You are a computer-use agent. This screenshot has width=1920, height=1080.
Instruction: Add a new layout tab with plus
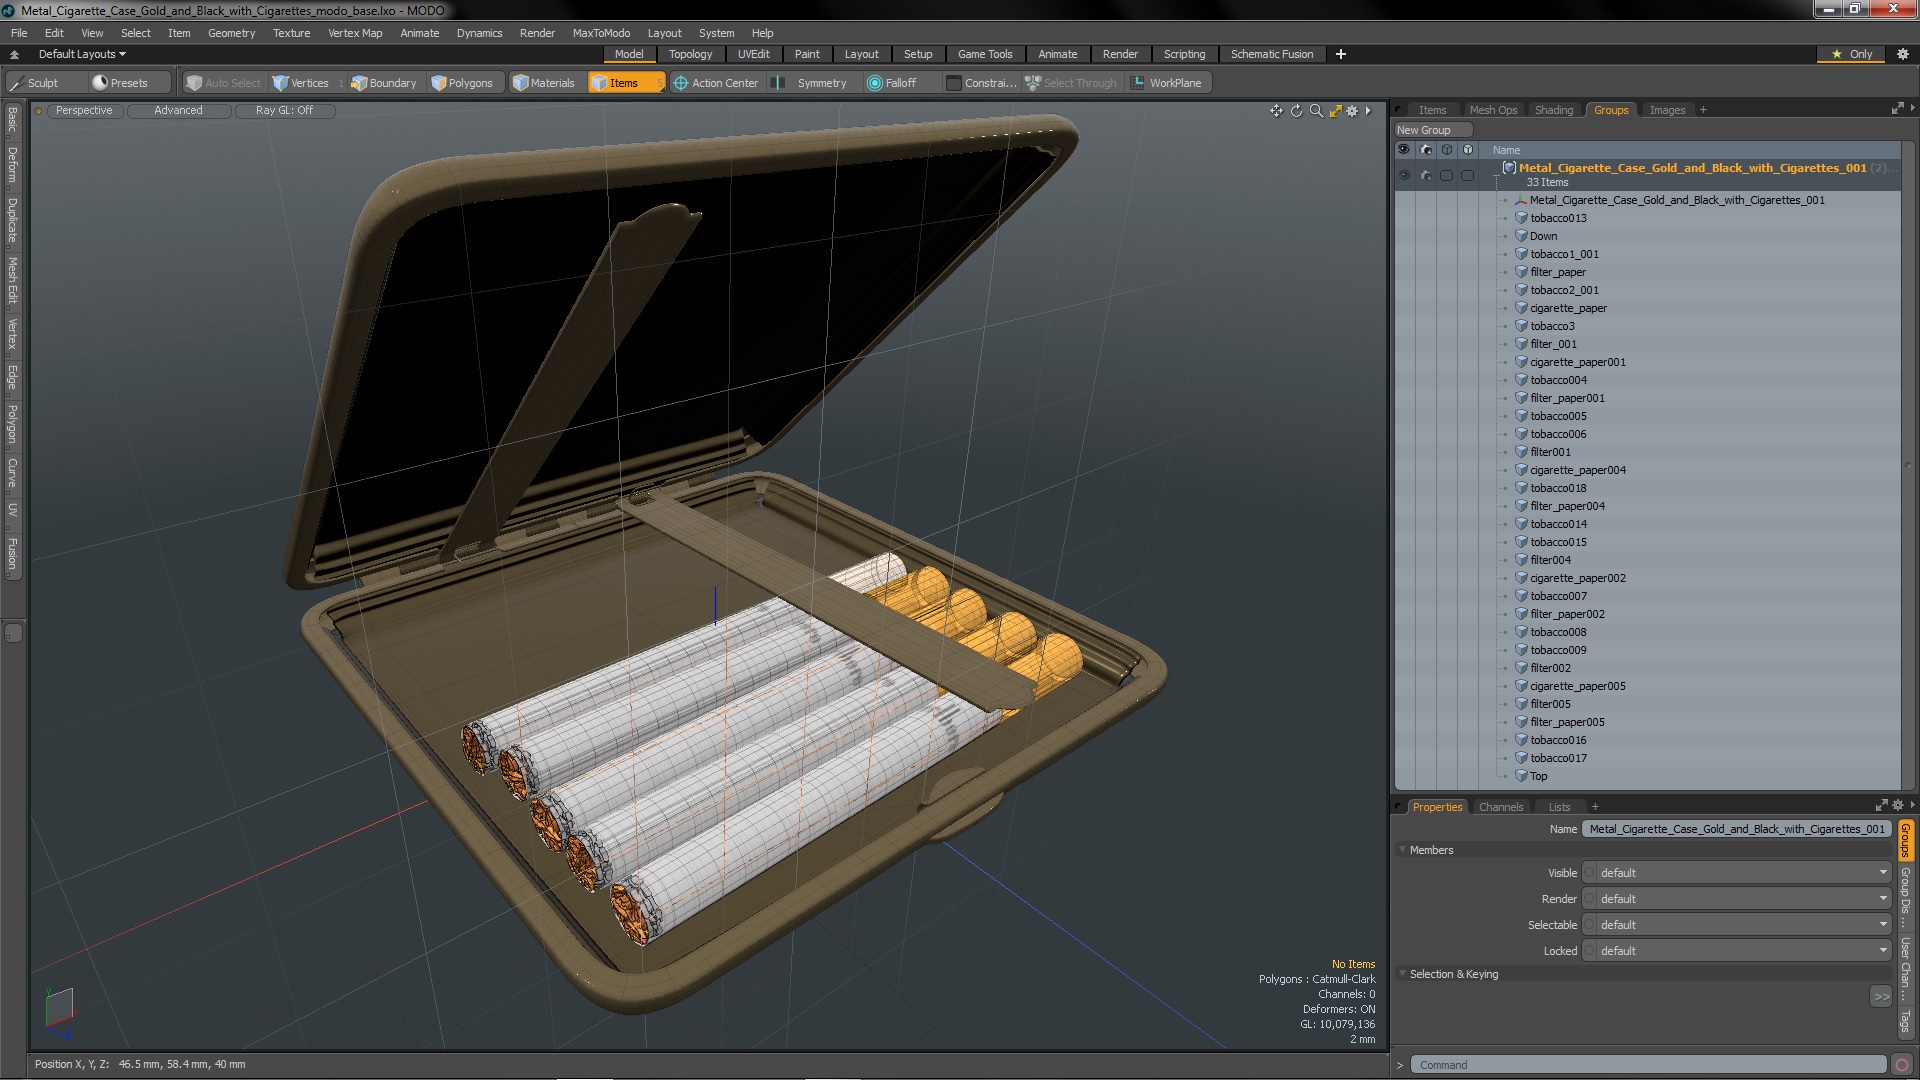1340,54
